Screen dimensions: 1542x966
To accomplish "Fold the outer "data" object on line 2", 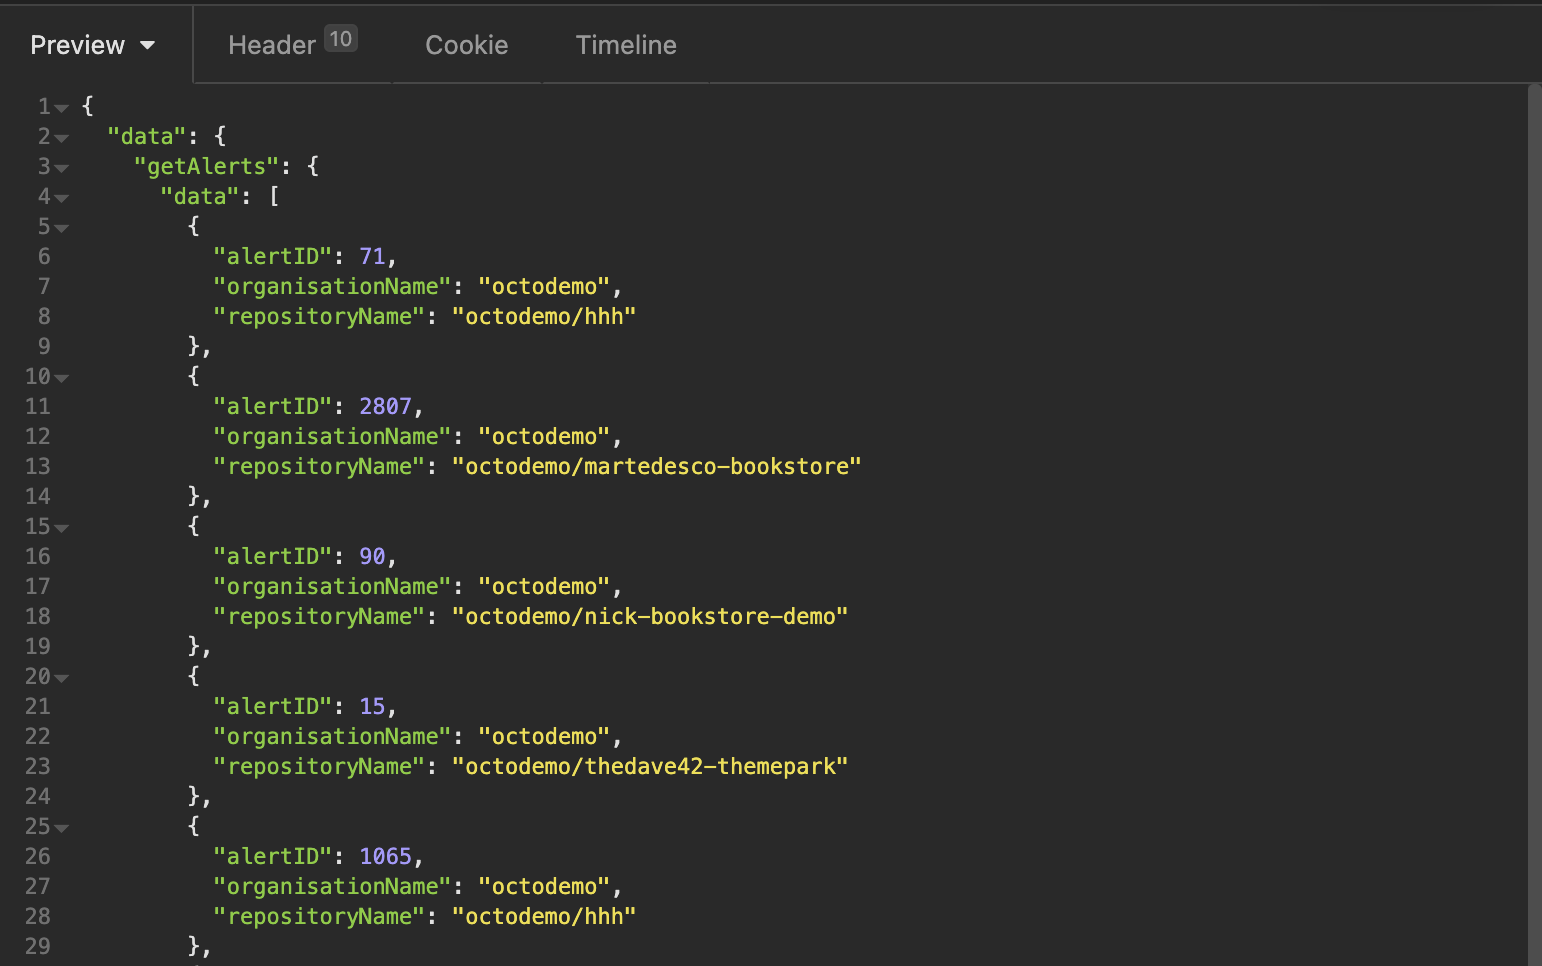I will click(x=62, y=138).
